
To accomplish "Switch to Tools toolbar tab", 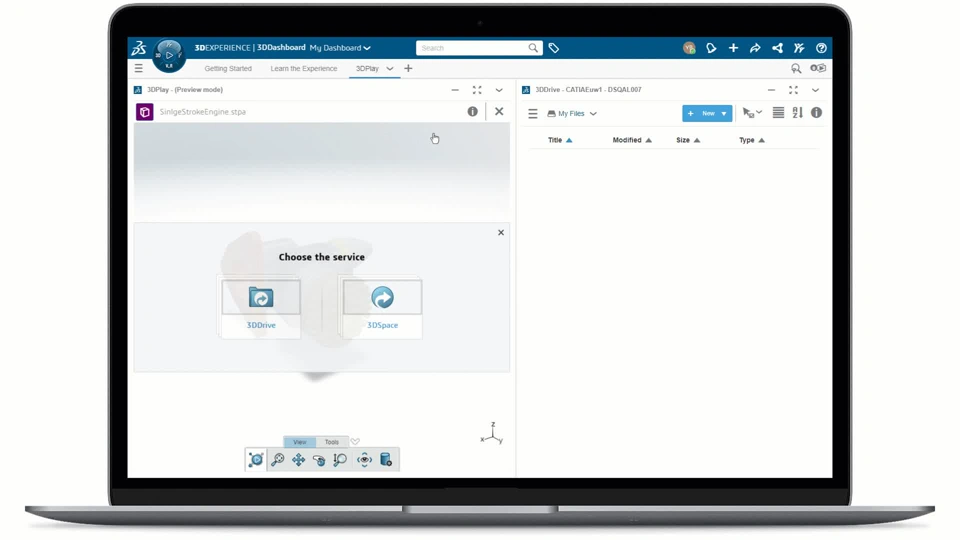I will click(332, 442).
